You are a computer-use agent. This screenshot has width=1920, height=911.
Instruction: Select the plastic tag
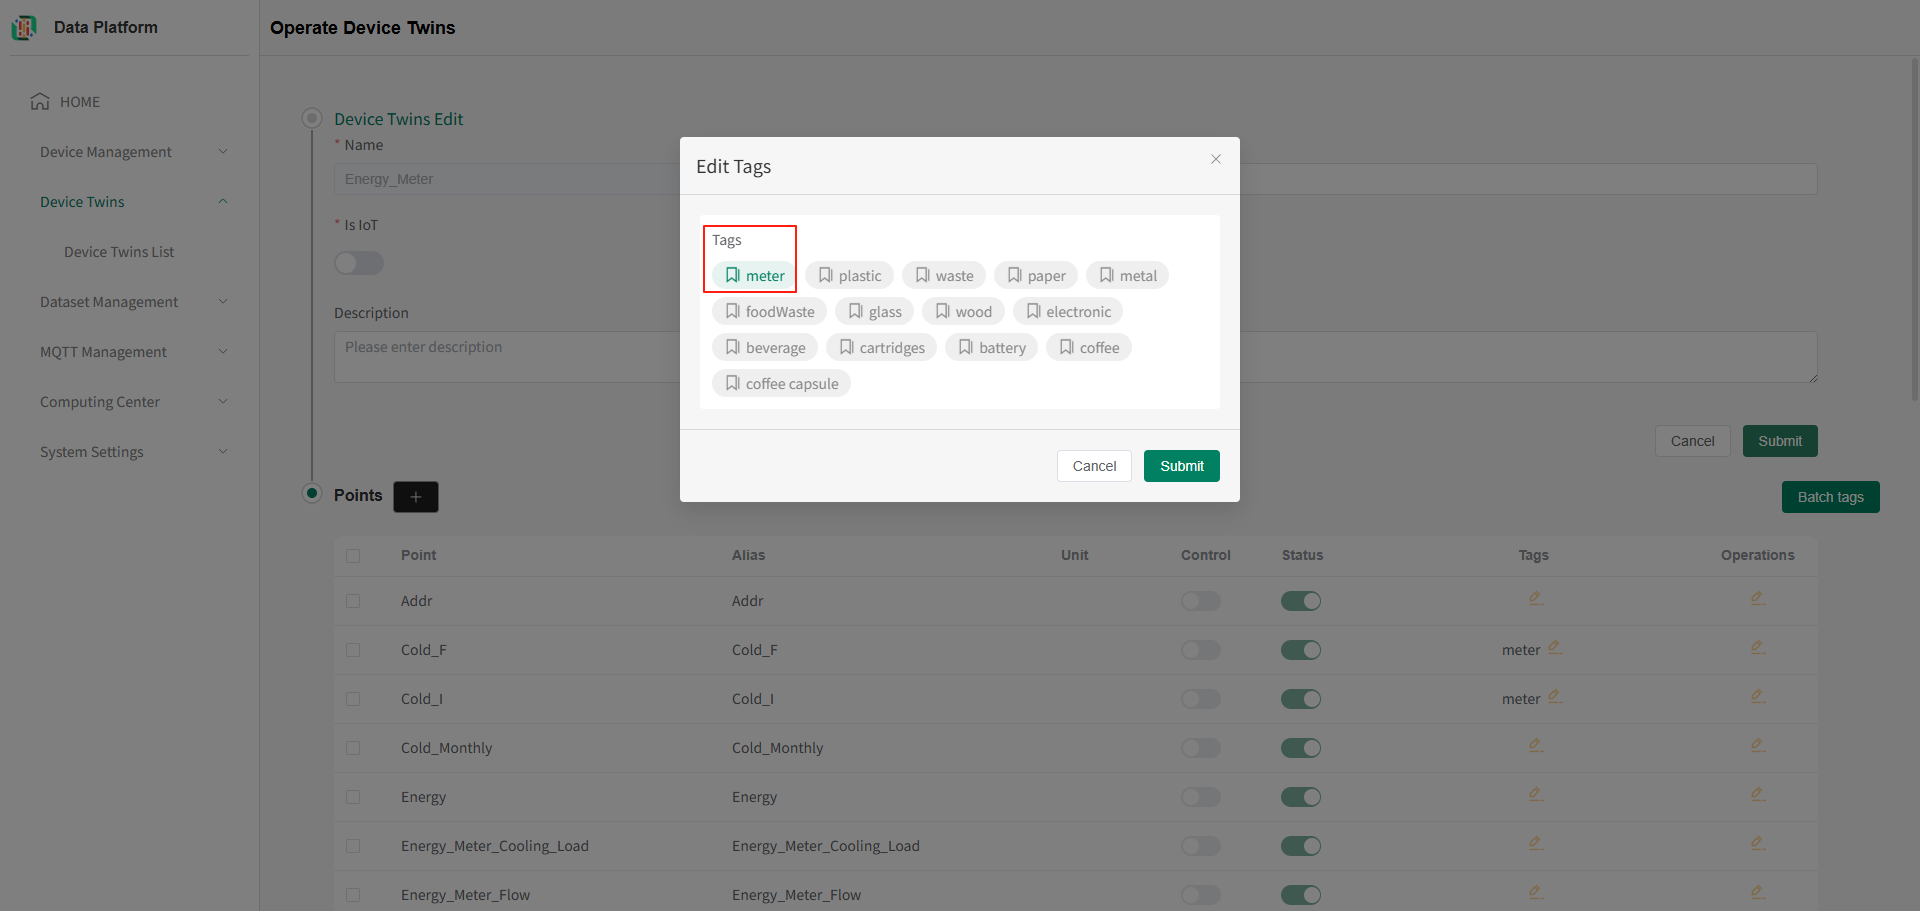(x=849, y=276)
